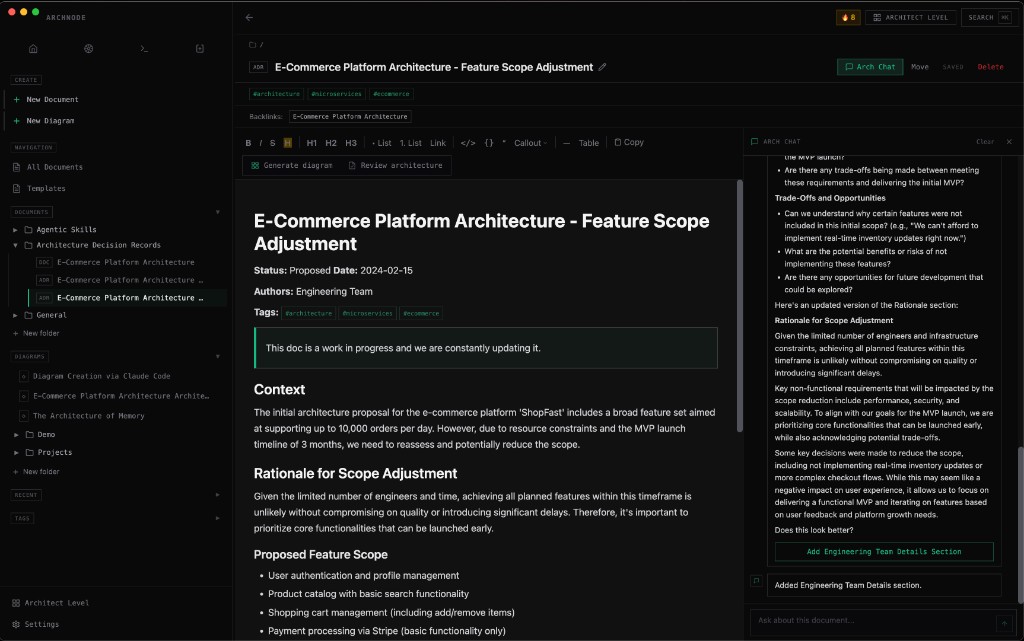
Task: Expand the Tags section
Action: pos(217,518)
